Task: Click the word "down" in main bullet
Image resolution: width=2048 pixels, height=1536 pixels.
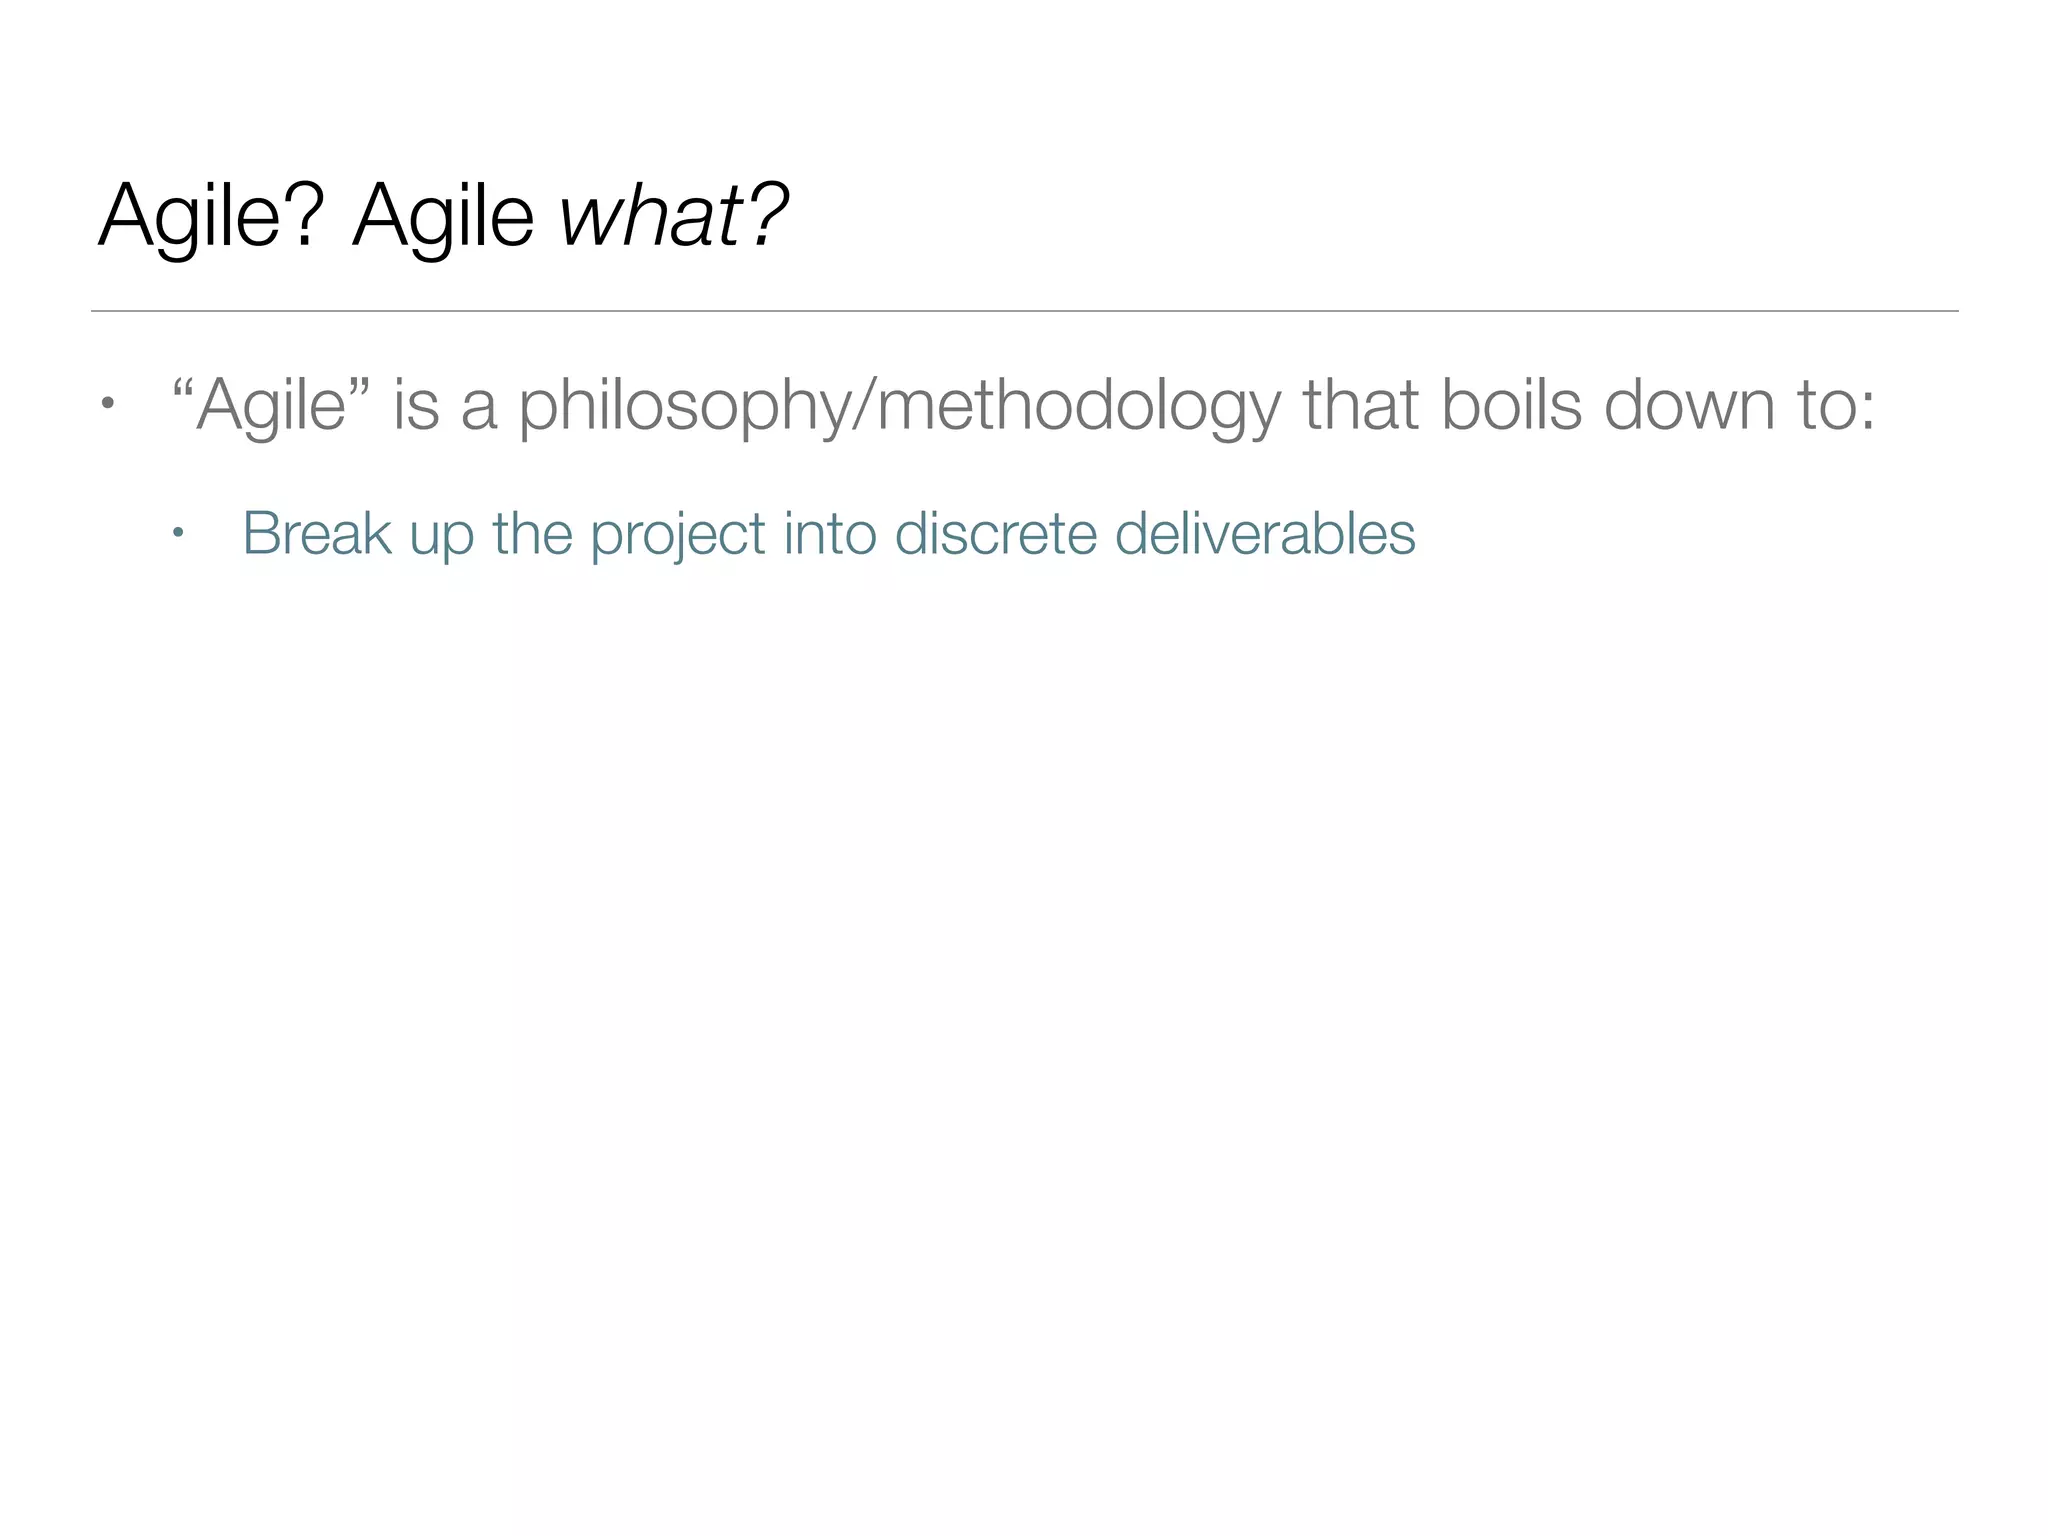Action: pyautogui.click(x=1689, y=406)
